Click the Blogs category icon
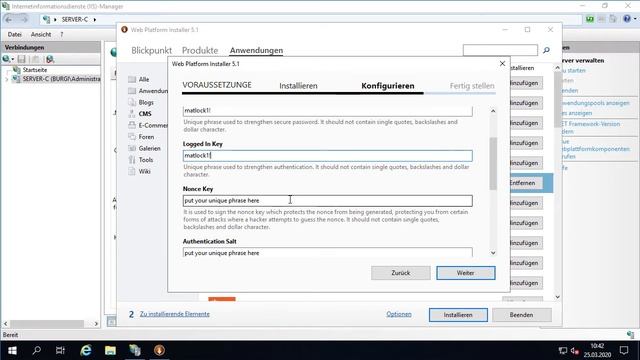The image size is (640, 360). tap(132, 102)
